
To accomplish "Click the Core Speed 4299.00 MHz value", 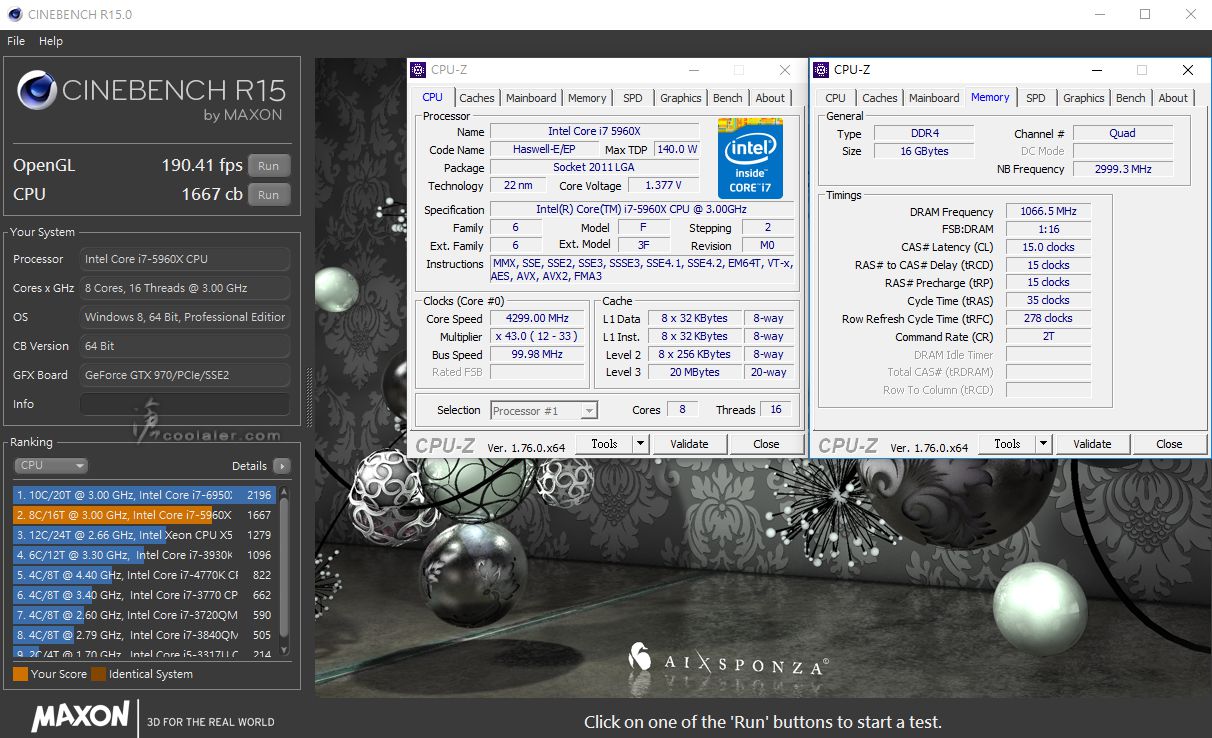I will pyautogui.click(x=538, y=319).
